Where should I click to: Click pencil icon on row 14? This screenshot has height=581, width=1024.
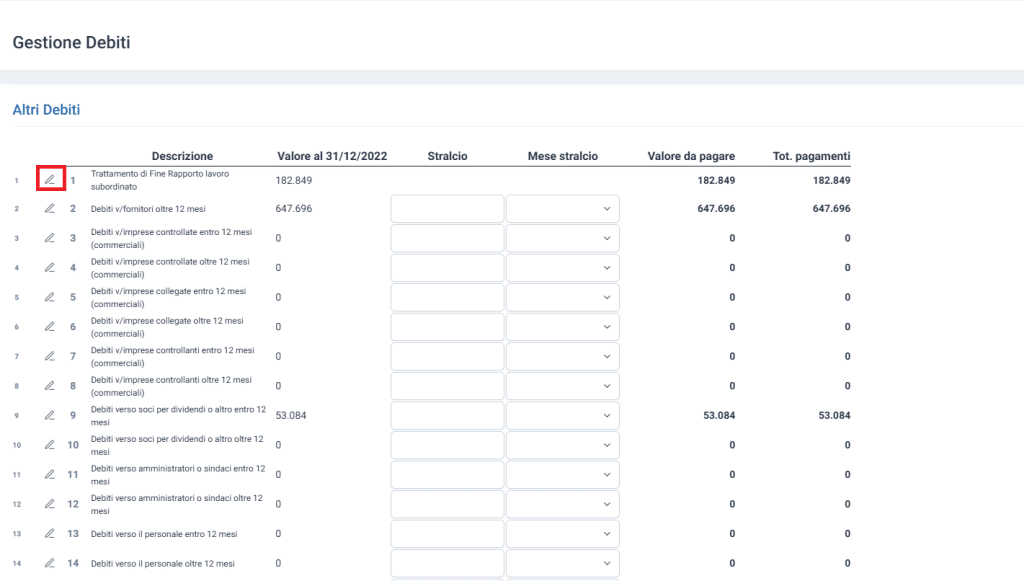[x=49, y=563]
